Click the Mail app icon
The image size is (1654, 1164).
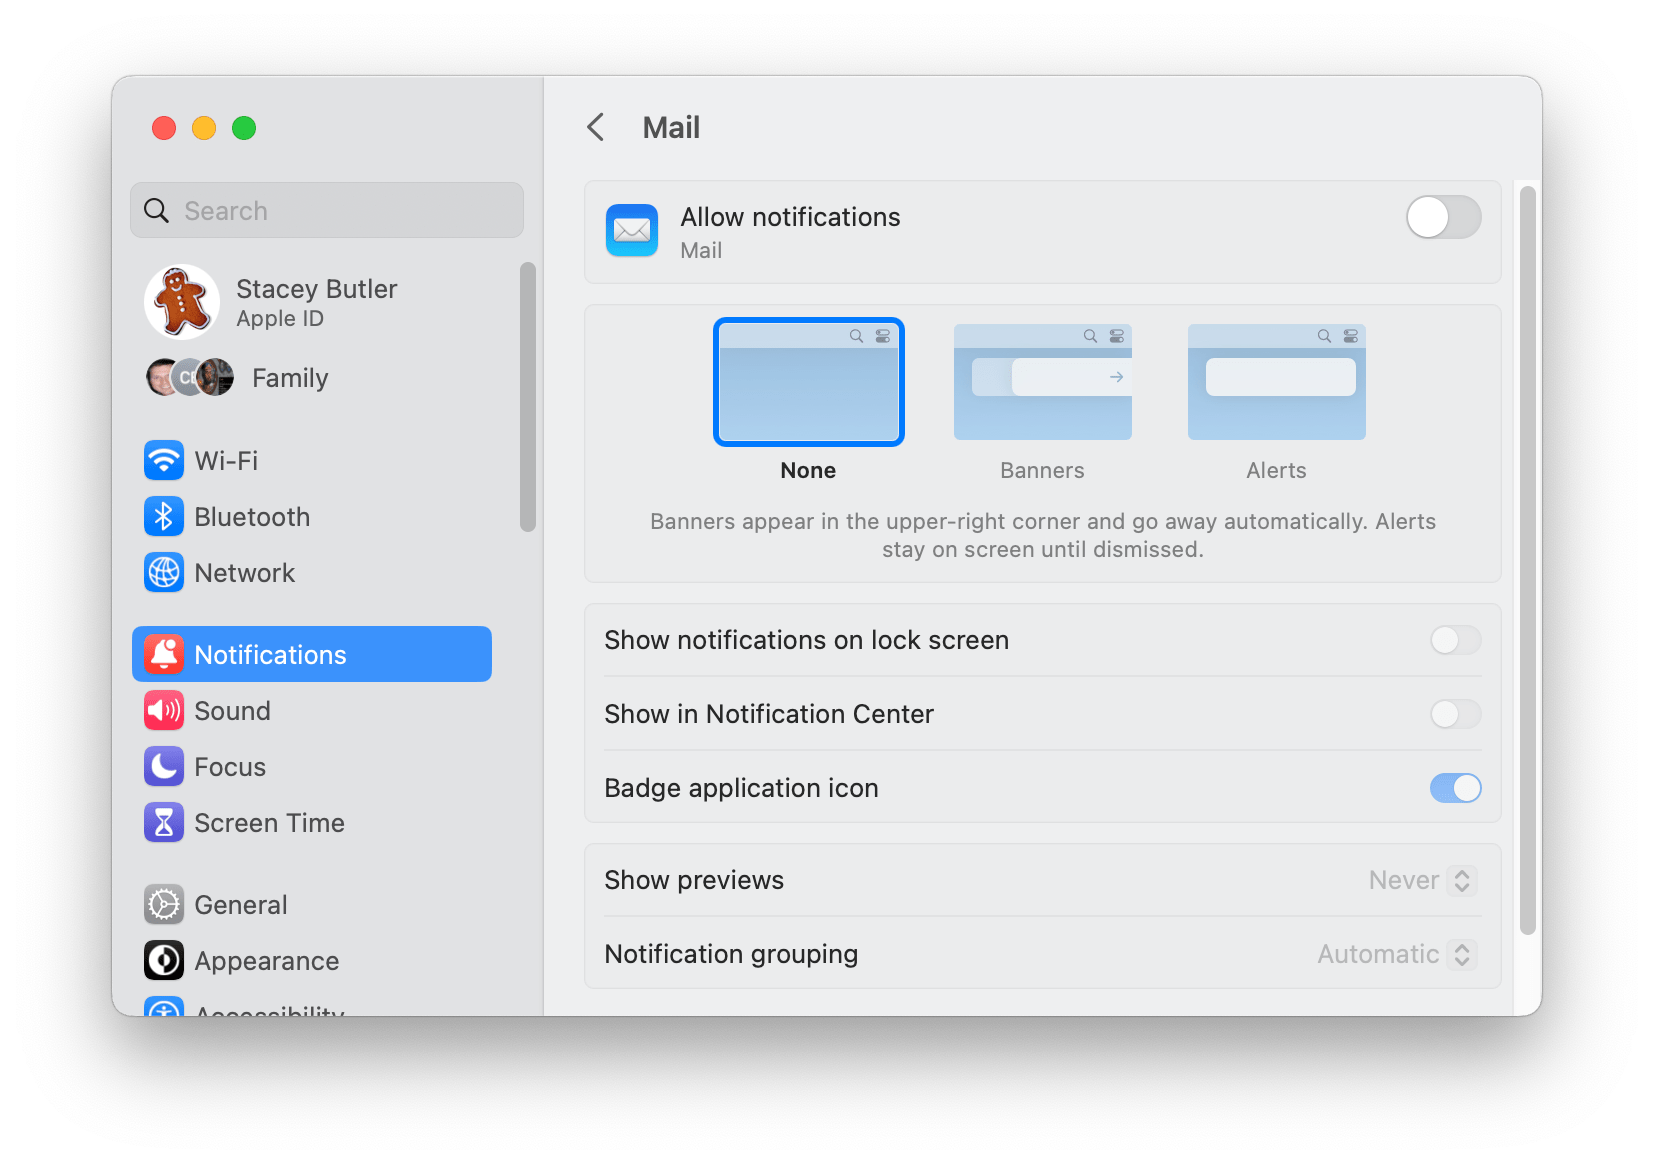coord(632,230)
